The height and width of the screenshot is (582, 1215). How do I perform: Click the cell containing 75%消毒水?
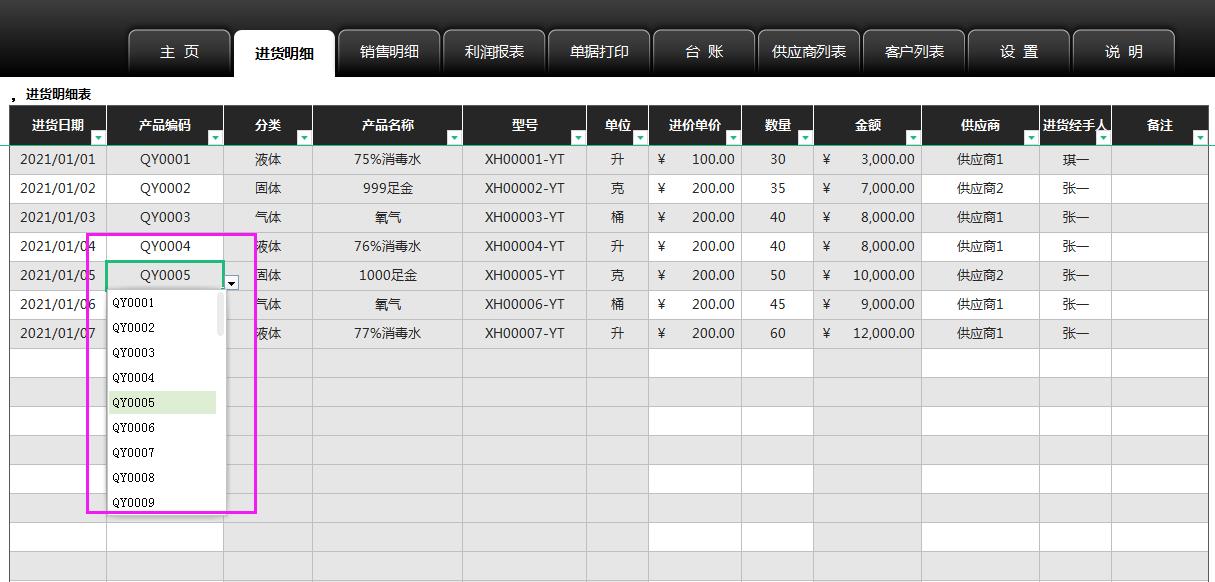(386, 159)
